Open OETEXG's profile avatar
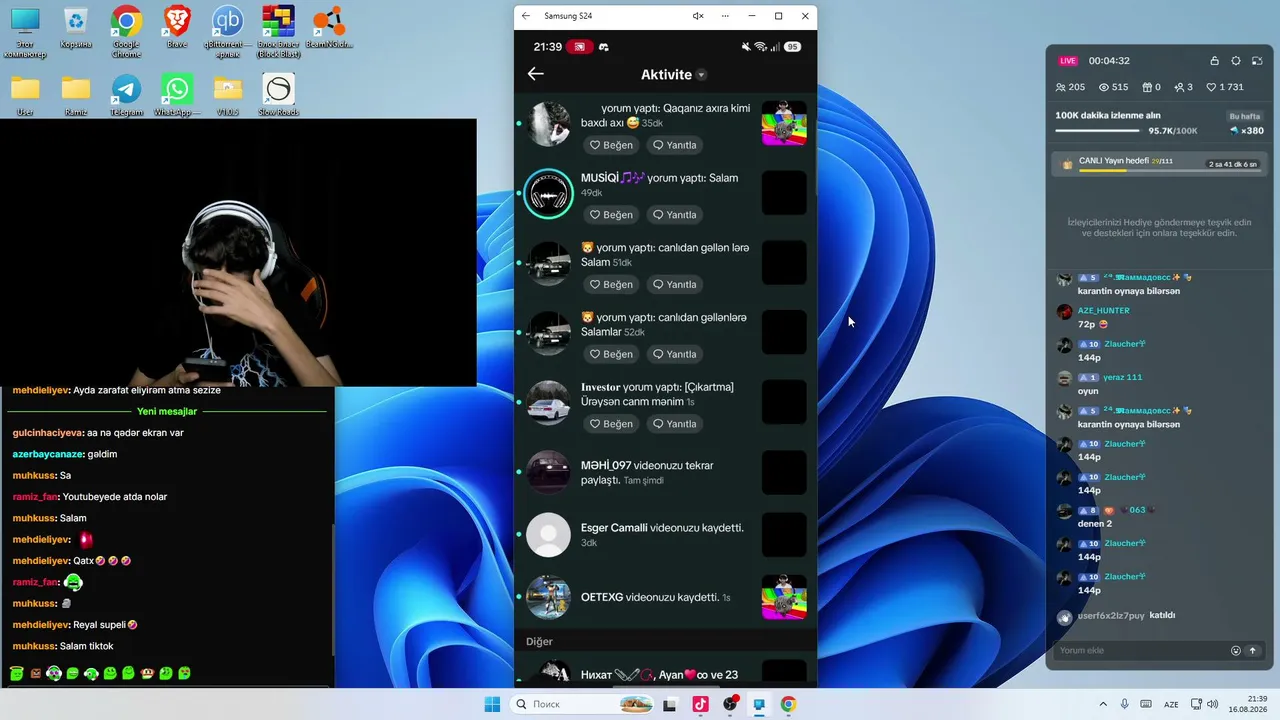Screen dimensions: 1280x720 pyautogui.click(x=548, y=597)
